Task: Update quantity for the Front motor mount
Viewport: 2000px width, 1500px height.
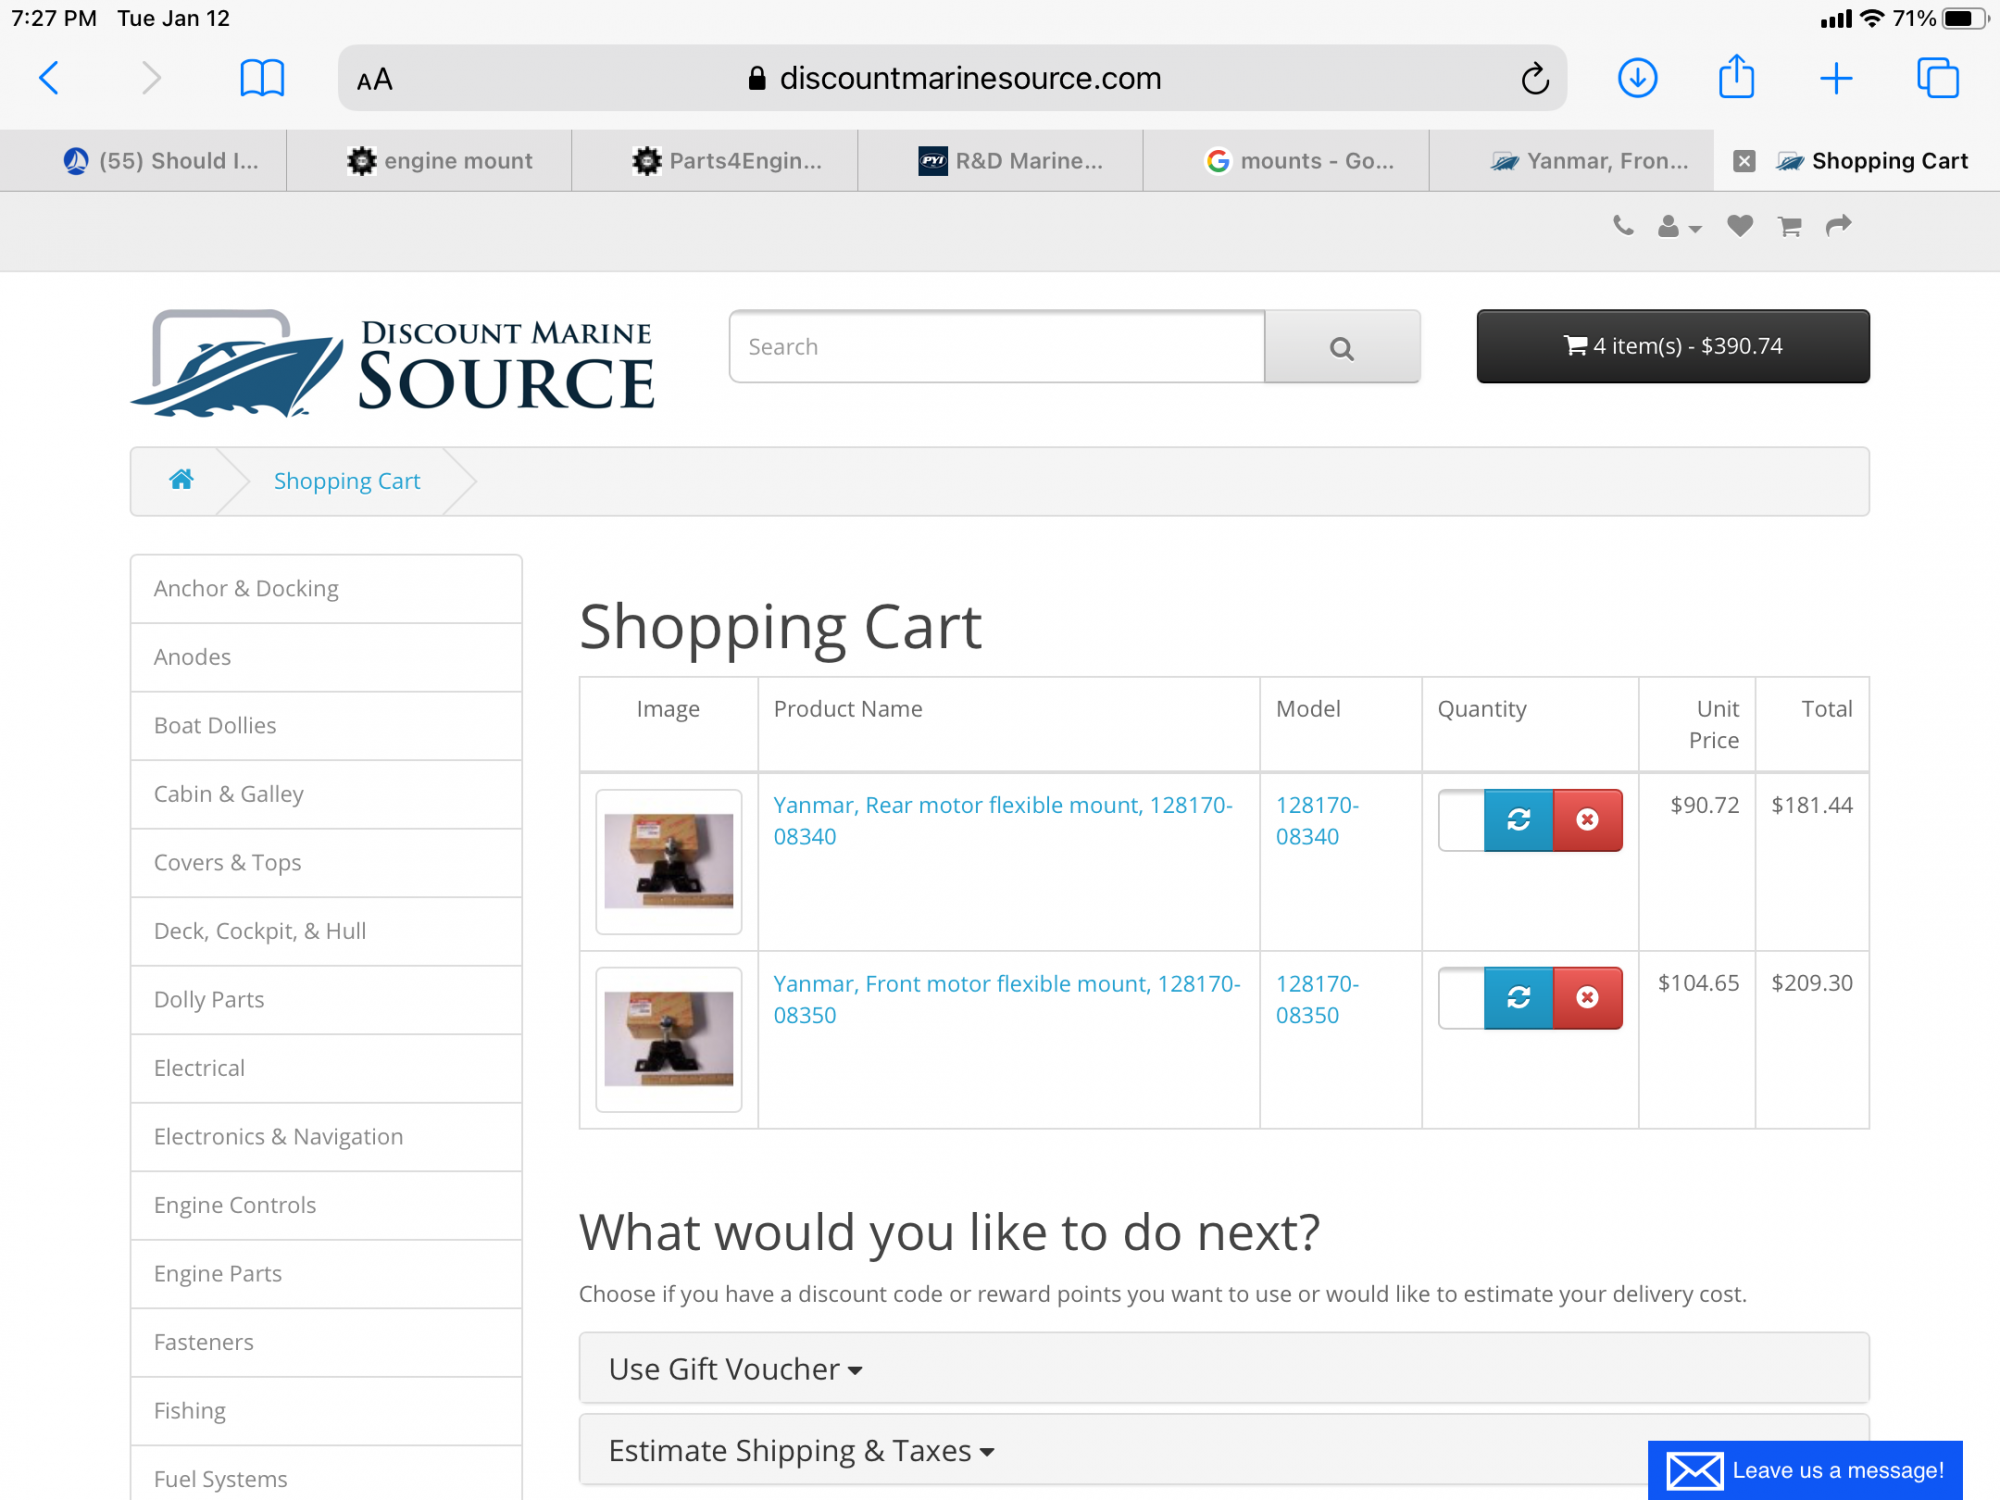Action: [x=1518, y=997]
